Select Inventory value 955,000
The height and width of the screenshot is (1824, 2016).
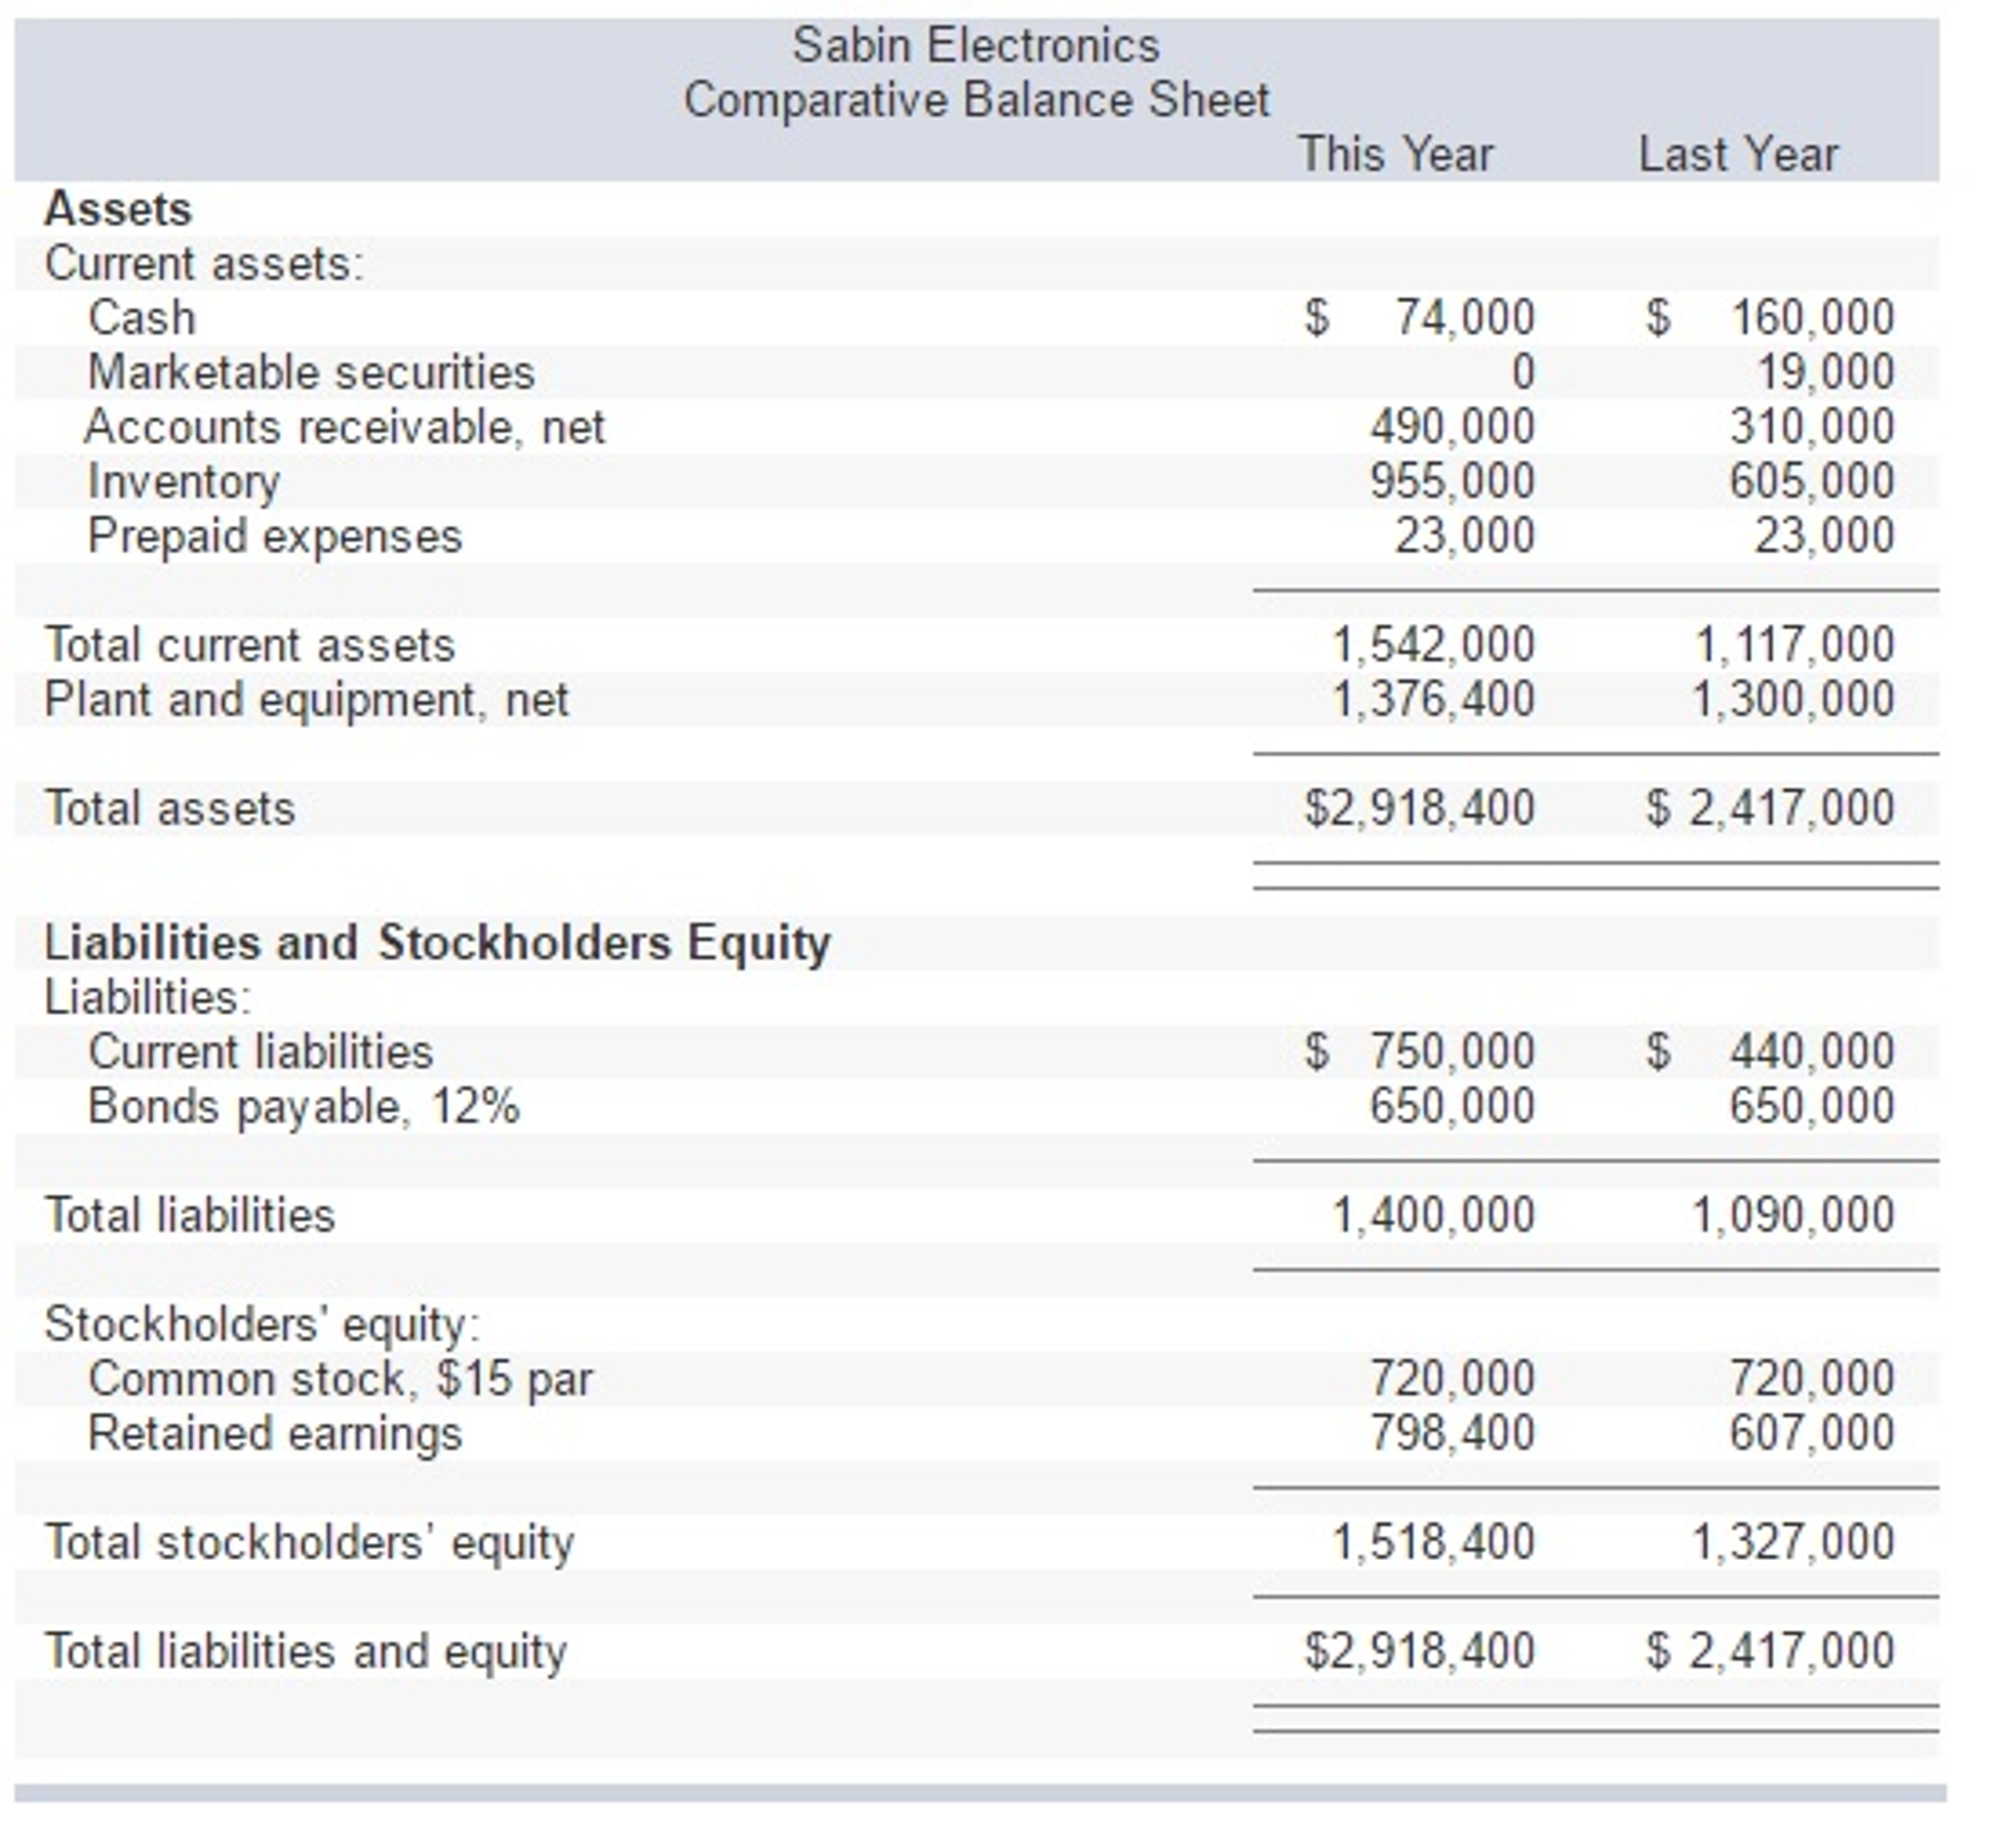point(1452,482)
